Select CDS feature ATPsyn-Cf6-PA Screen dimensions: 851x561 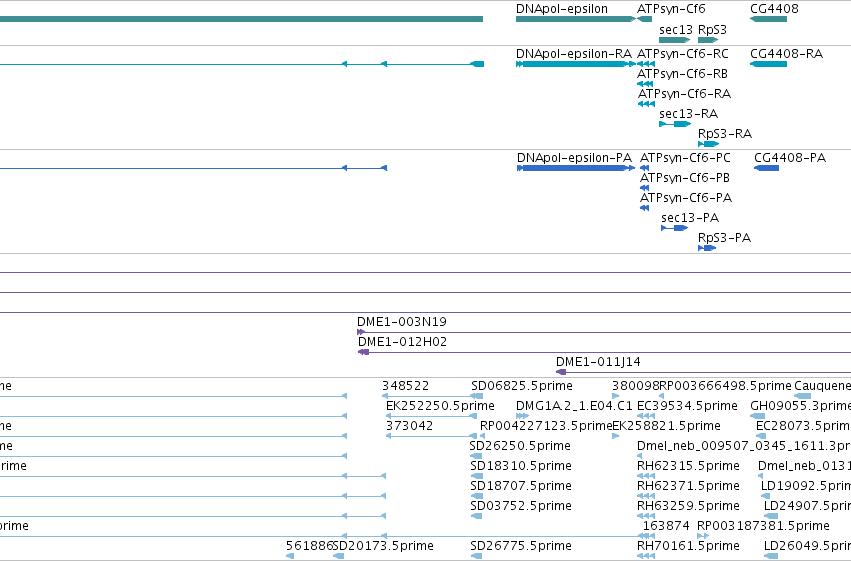(644, 208)
